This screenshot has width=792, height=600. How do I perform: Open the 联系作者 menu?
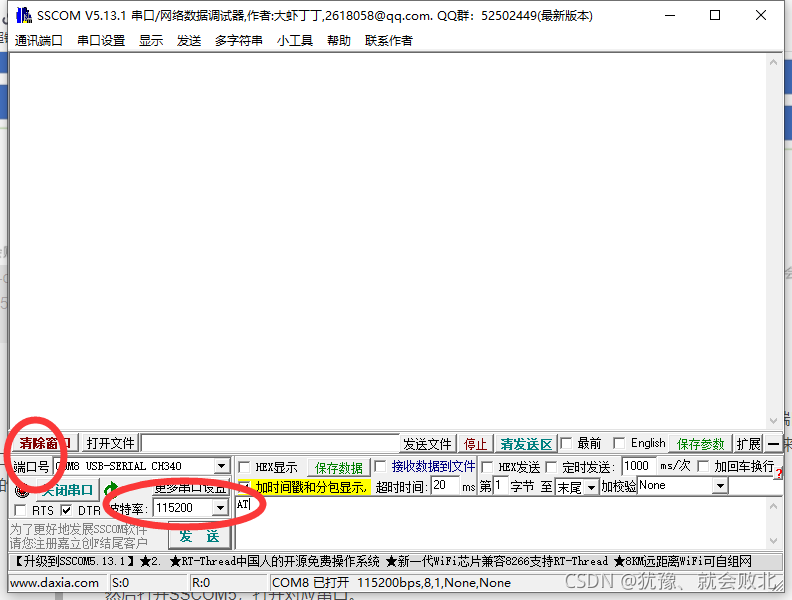tap(388, 40)
